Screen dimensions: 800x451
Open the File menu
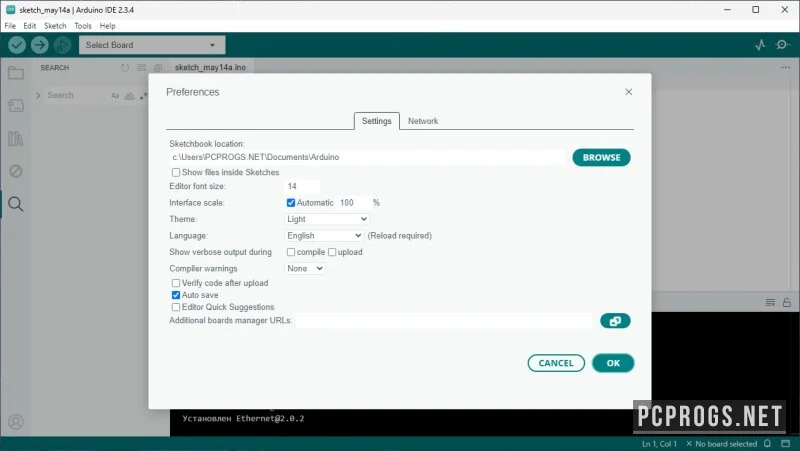tap(10, 26)
